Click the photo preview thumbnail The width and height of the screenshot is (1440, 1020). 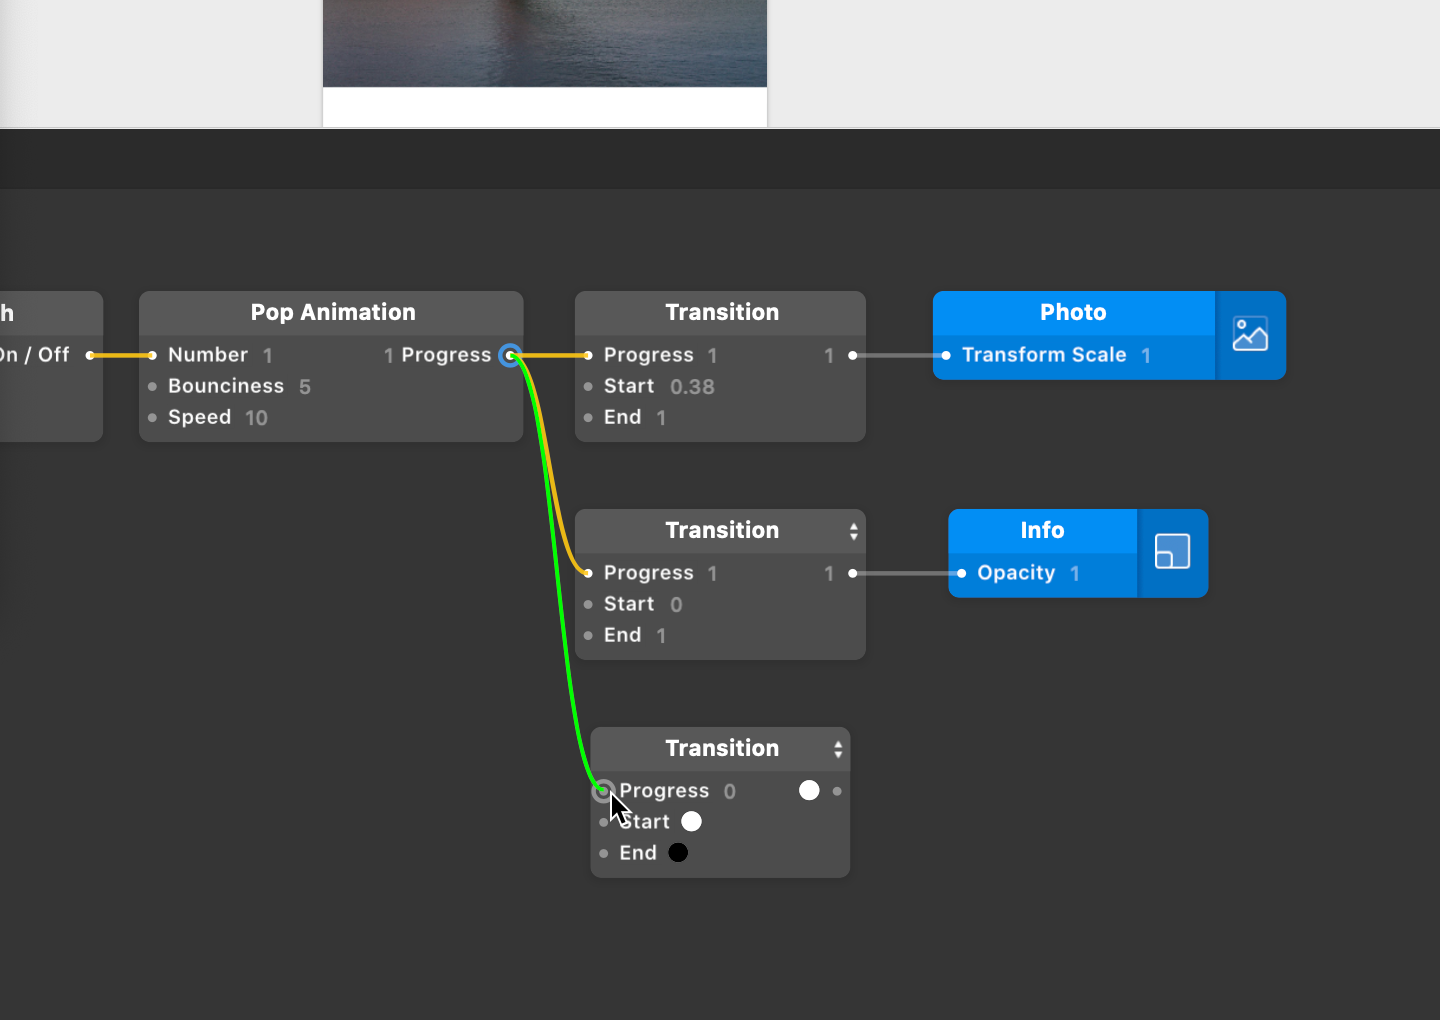coord(544,43)
